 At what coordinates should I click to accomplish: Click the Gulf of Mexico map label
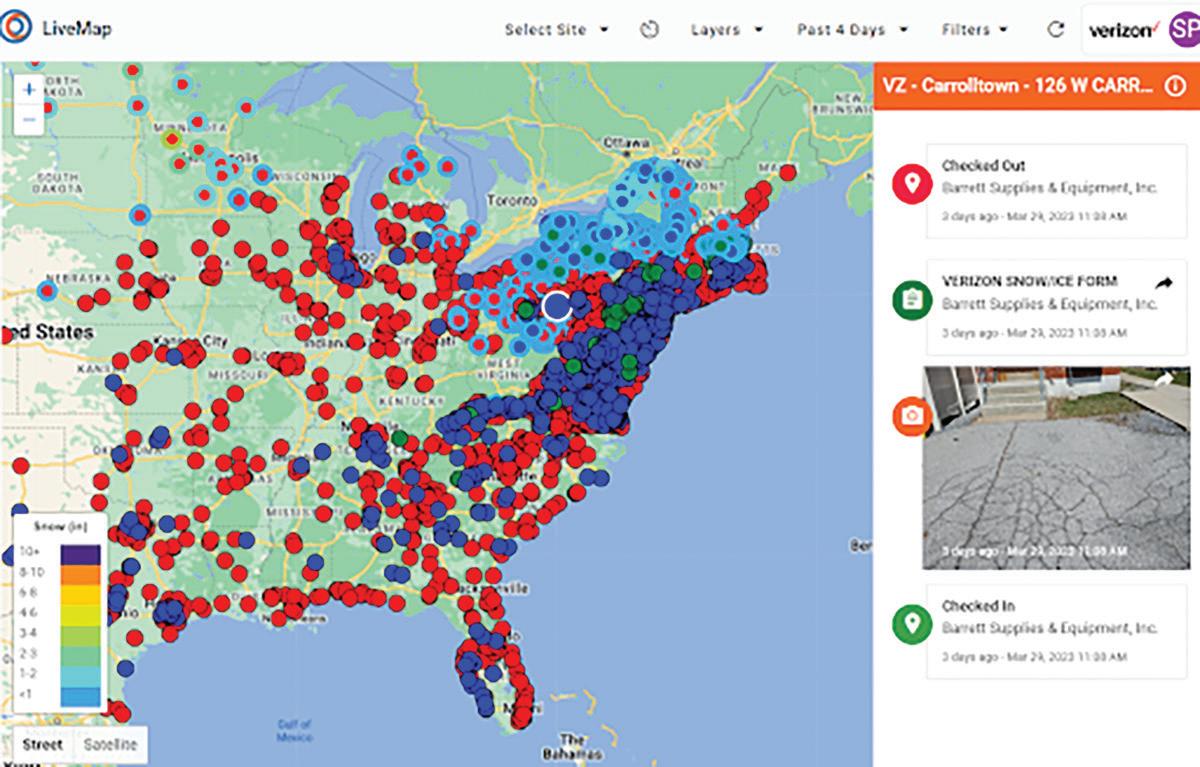tap(297, 731)
